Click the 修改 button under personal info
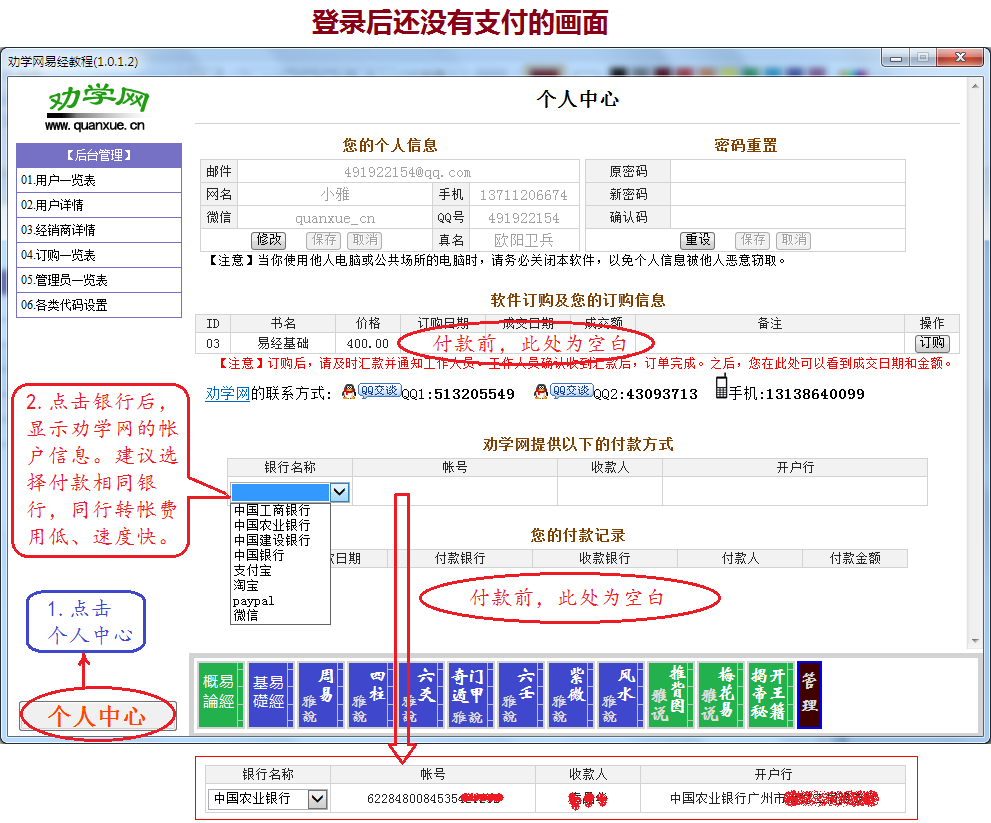 (268, 240)
